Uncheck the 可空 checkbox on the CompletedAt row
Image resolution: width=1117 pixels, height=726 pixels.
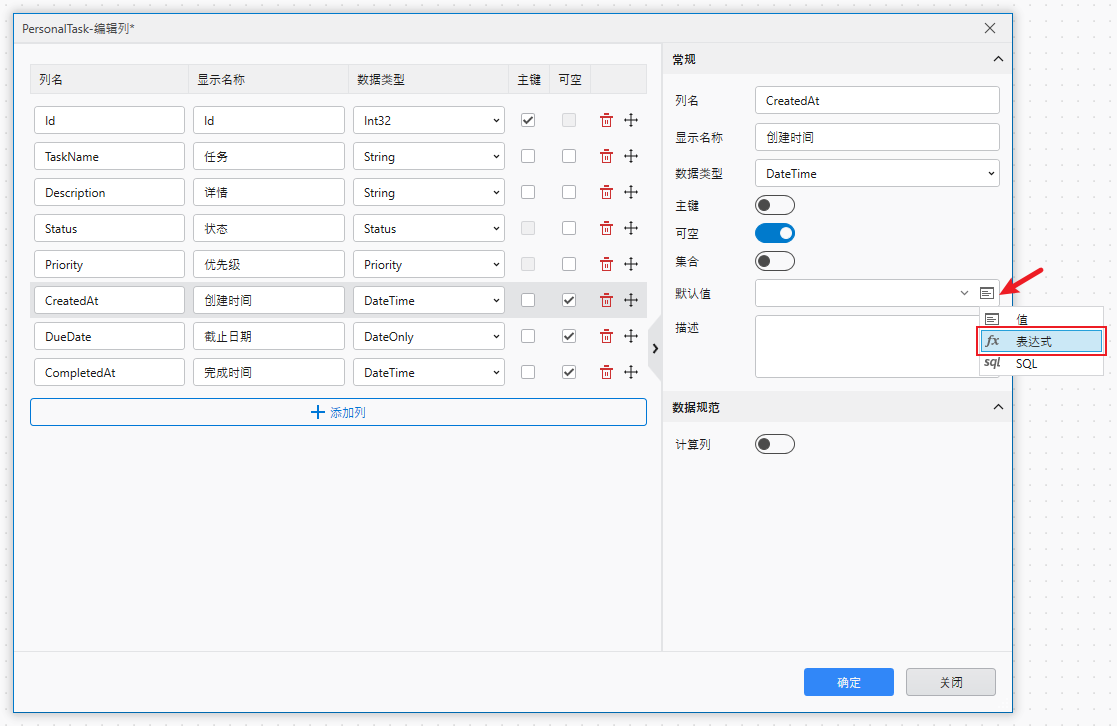(x=570, y=371)
